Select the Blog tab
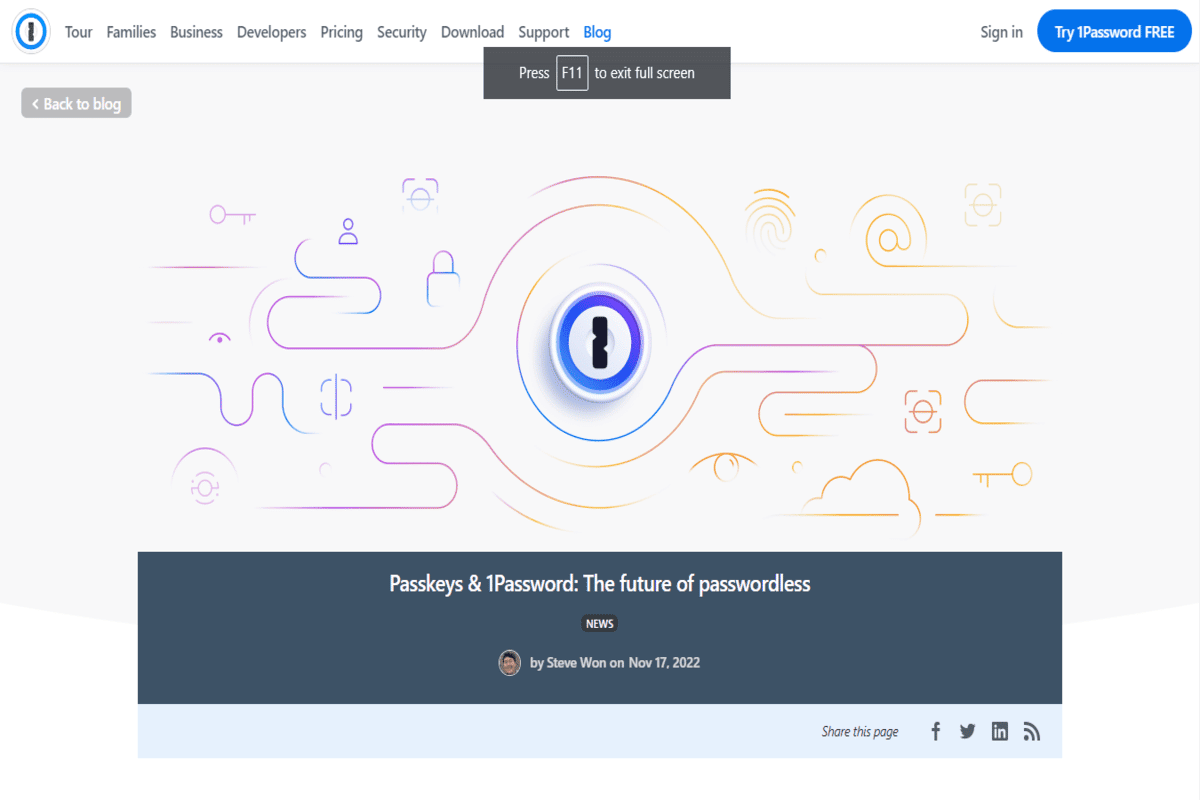Image resolution: width=1200 pixels, height=800 pixels. click(597, 32)
